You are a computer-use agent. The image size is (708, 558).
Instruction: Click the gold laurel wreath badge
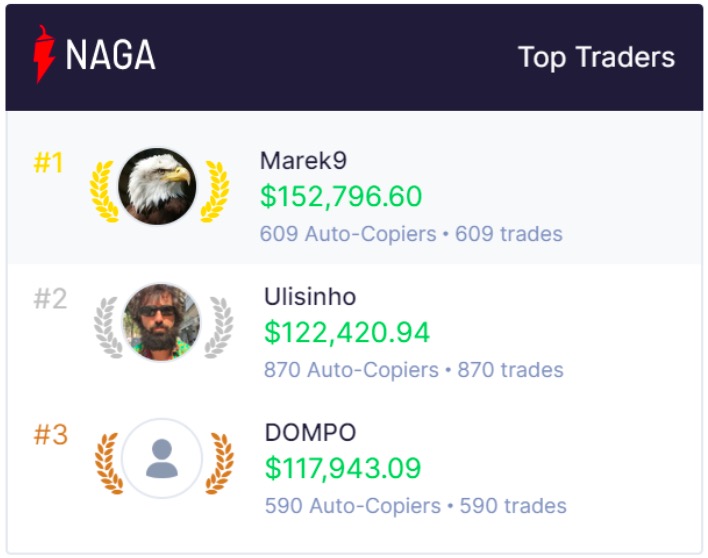point(102,190)
